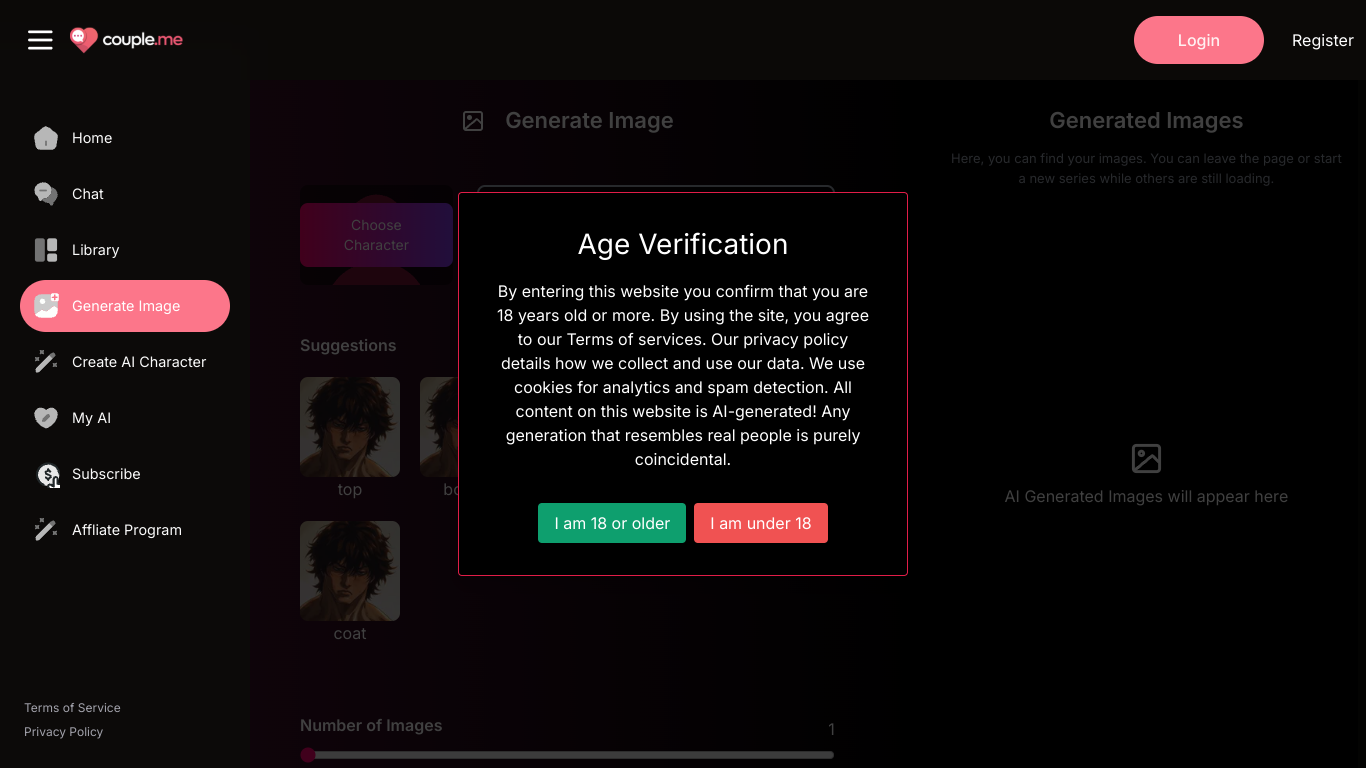This screenshot has width=1366, height=768.
Task: Open Affliate Program page
Action: (x=125, y=530)
